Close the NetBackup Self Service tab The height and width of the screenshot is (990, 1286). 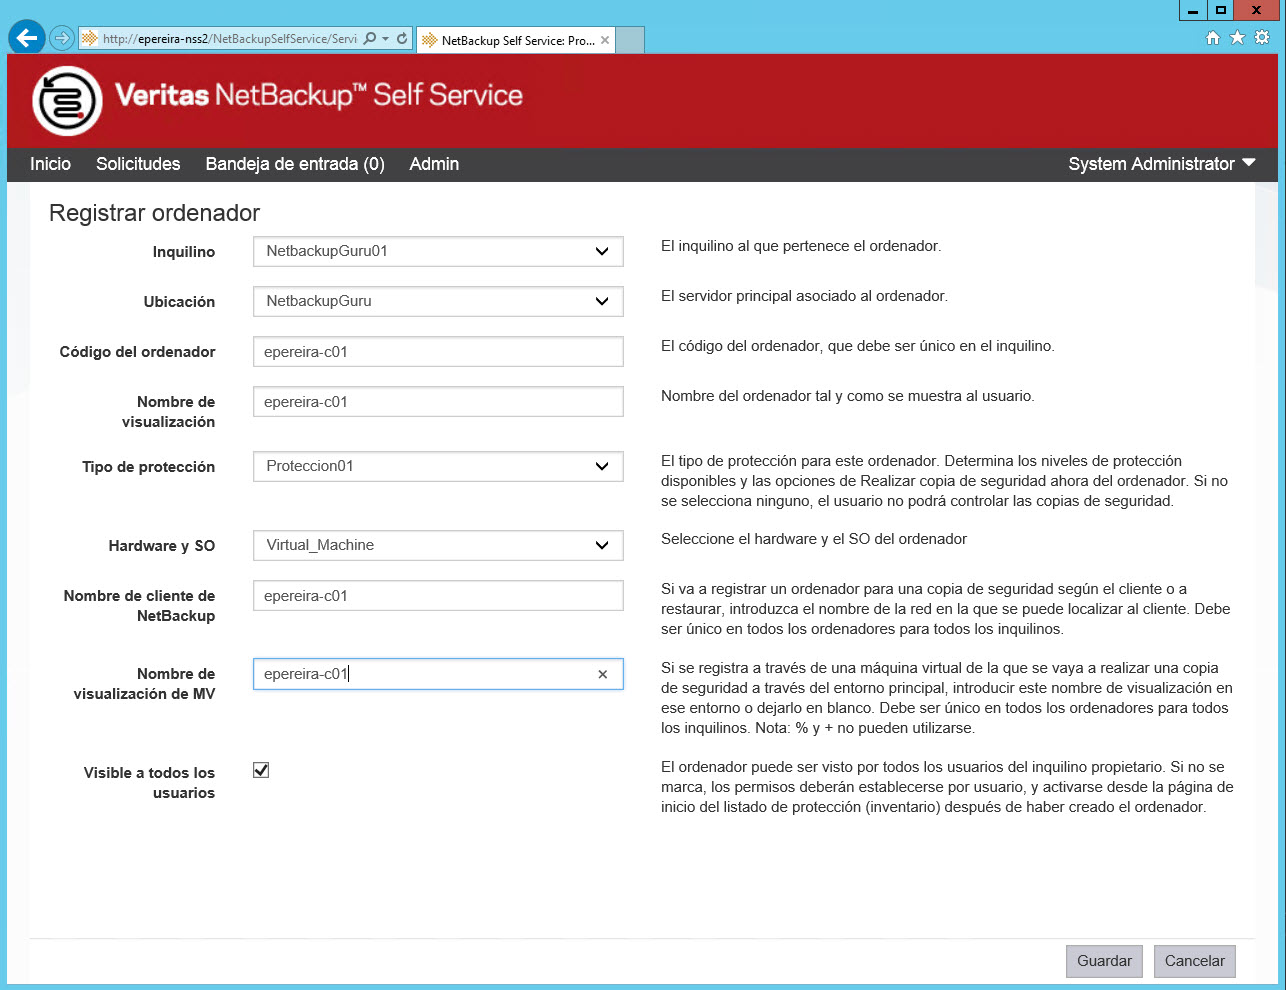(605, 40)
